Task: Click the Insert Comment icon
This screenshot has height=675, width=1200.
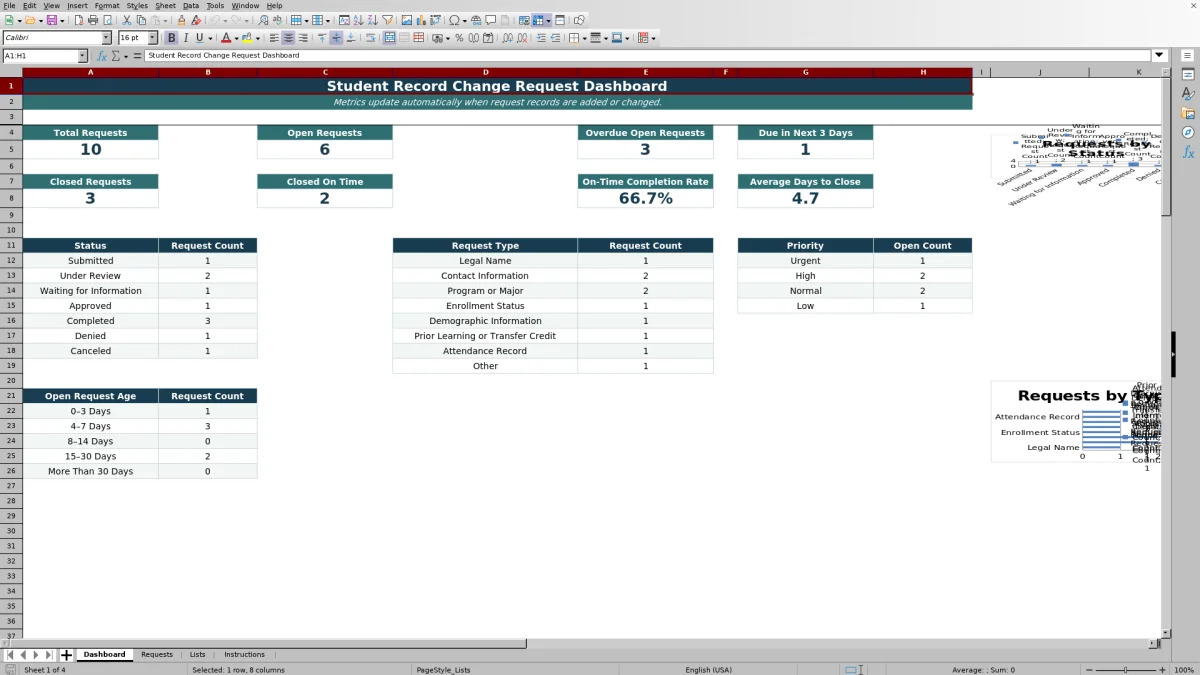Action: click(490, 20)
